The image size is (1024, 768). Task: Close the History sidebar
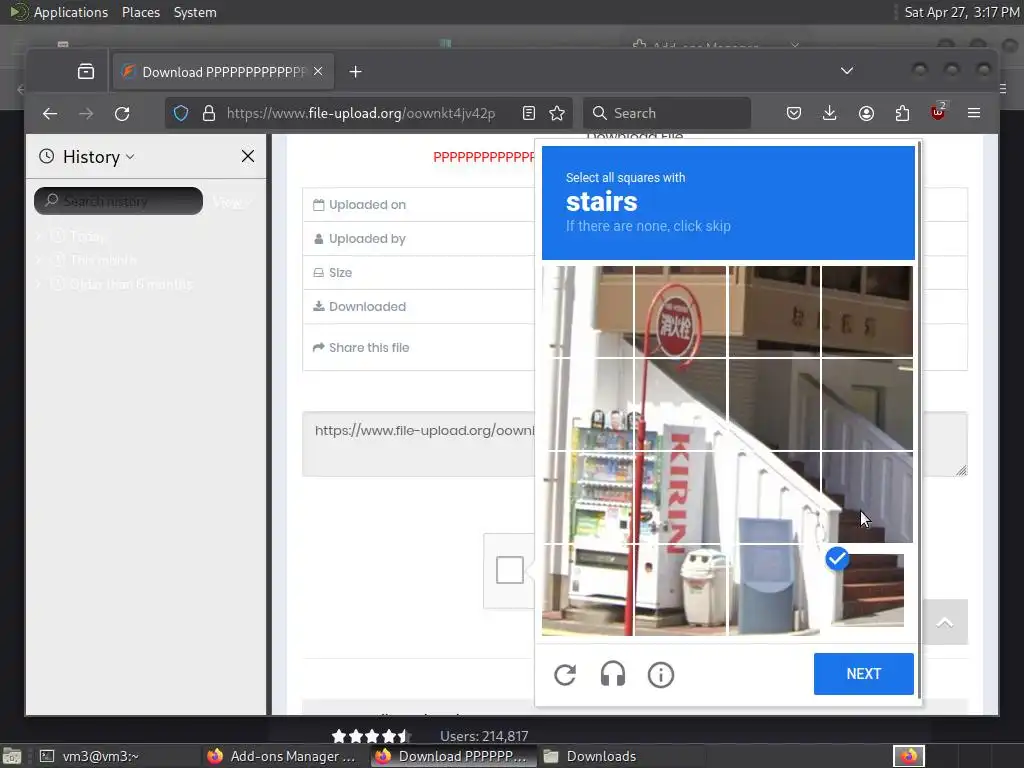[248, 156]
